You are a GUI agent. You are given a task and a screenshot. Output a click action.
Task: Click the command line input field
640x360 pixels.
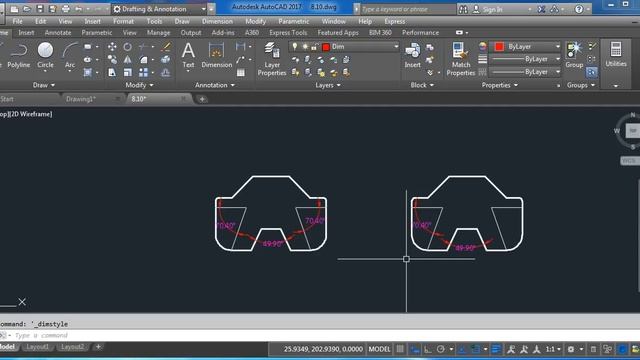(319, 335)
